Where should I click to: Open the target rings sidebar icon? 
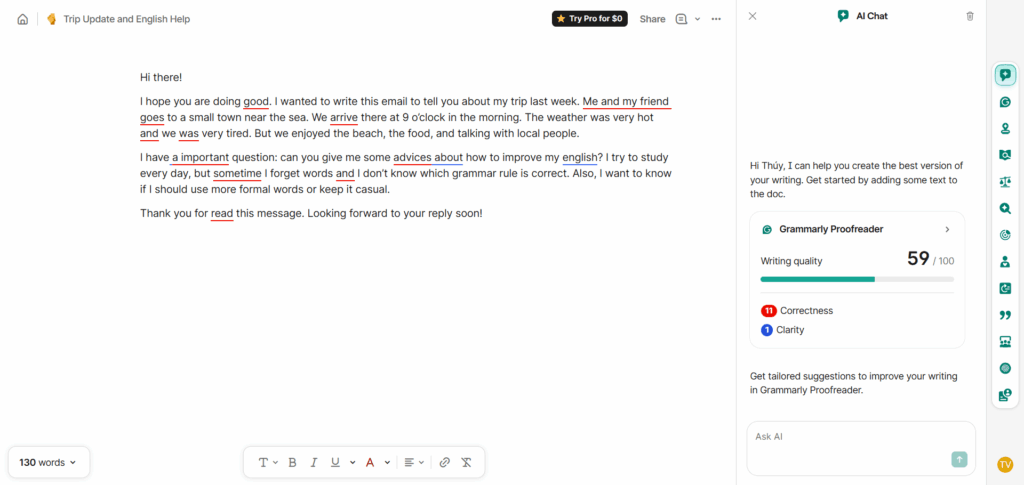click(1005, 235)
